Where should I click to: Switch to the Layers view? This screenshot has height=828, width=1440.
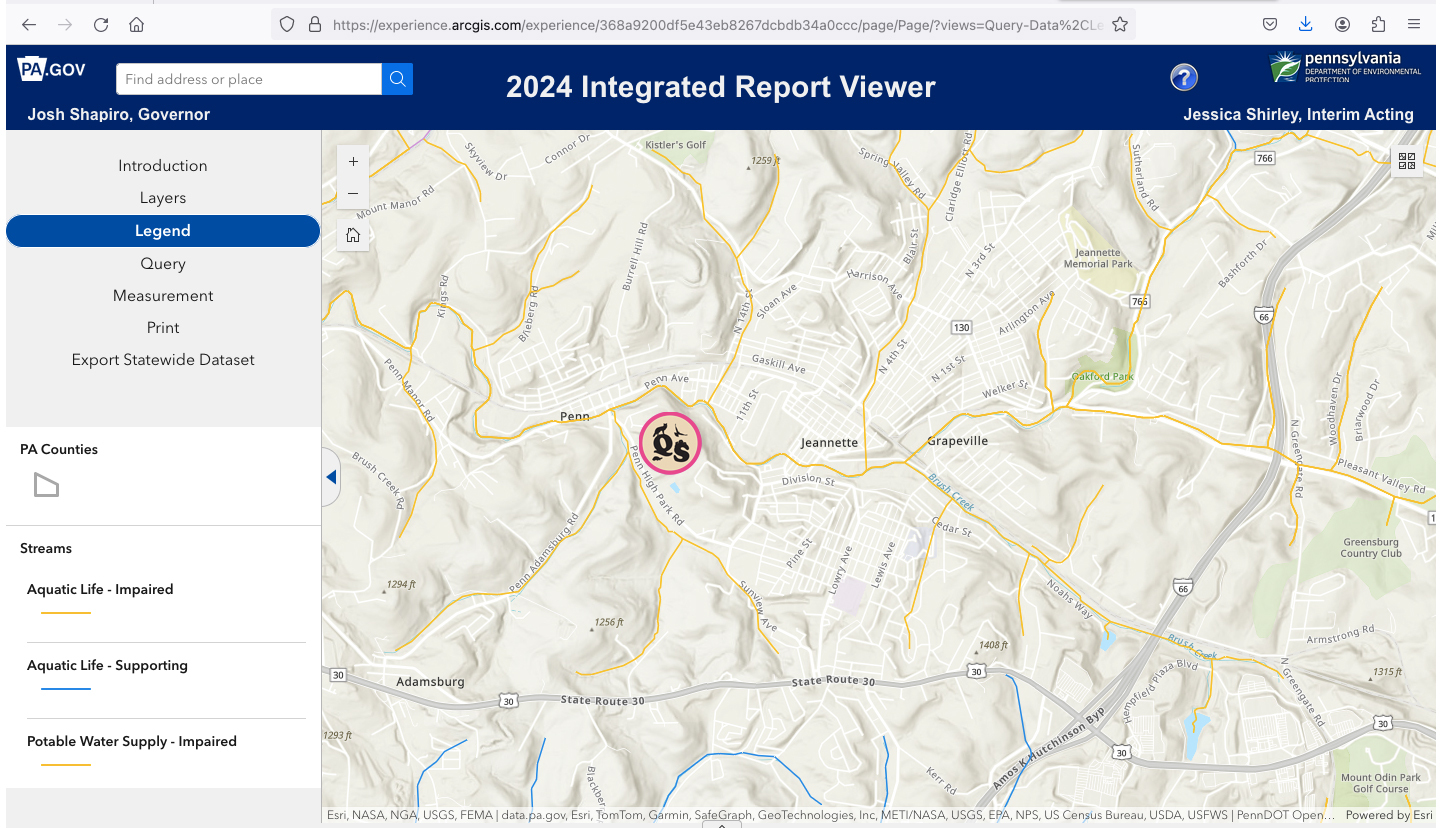163,198
